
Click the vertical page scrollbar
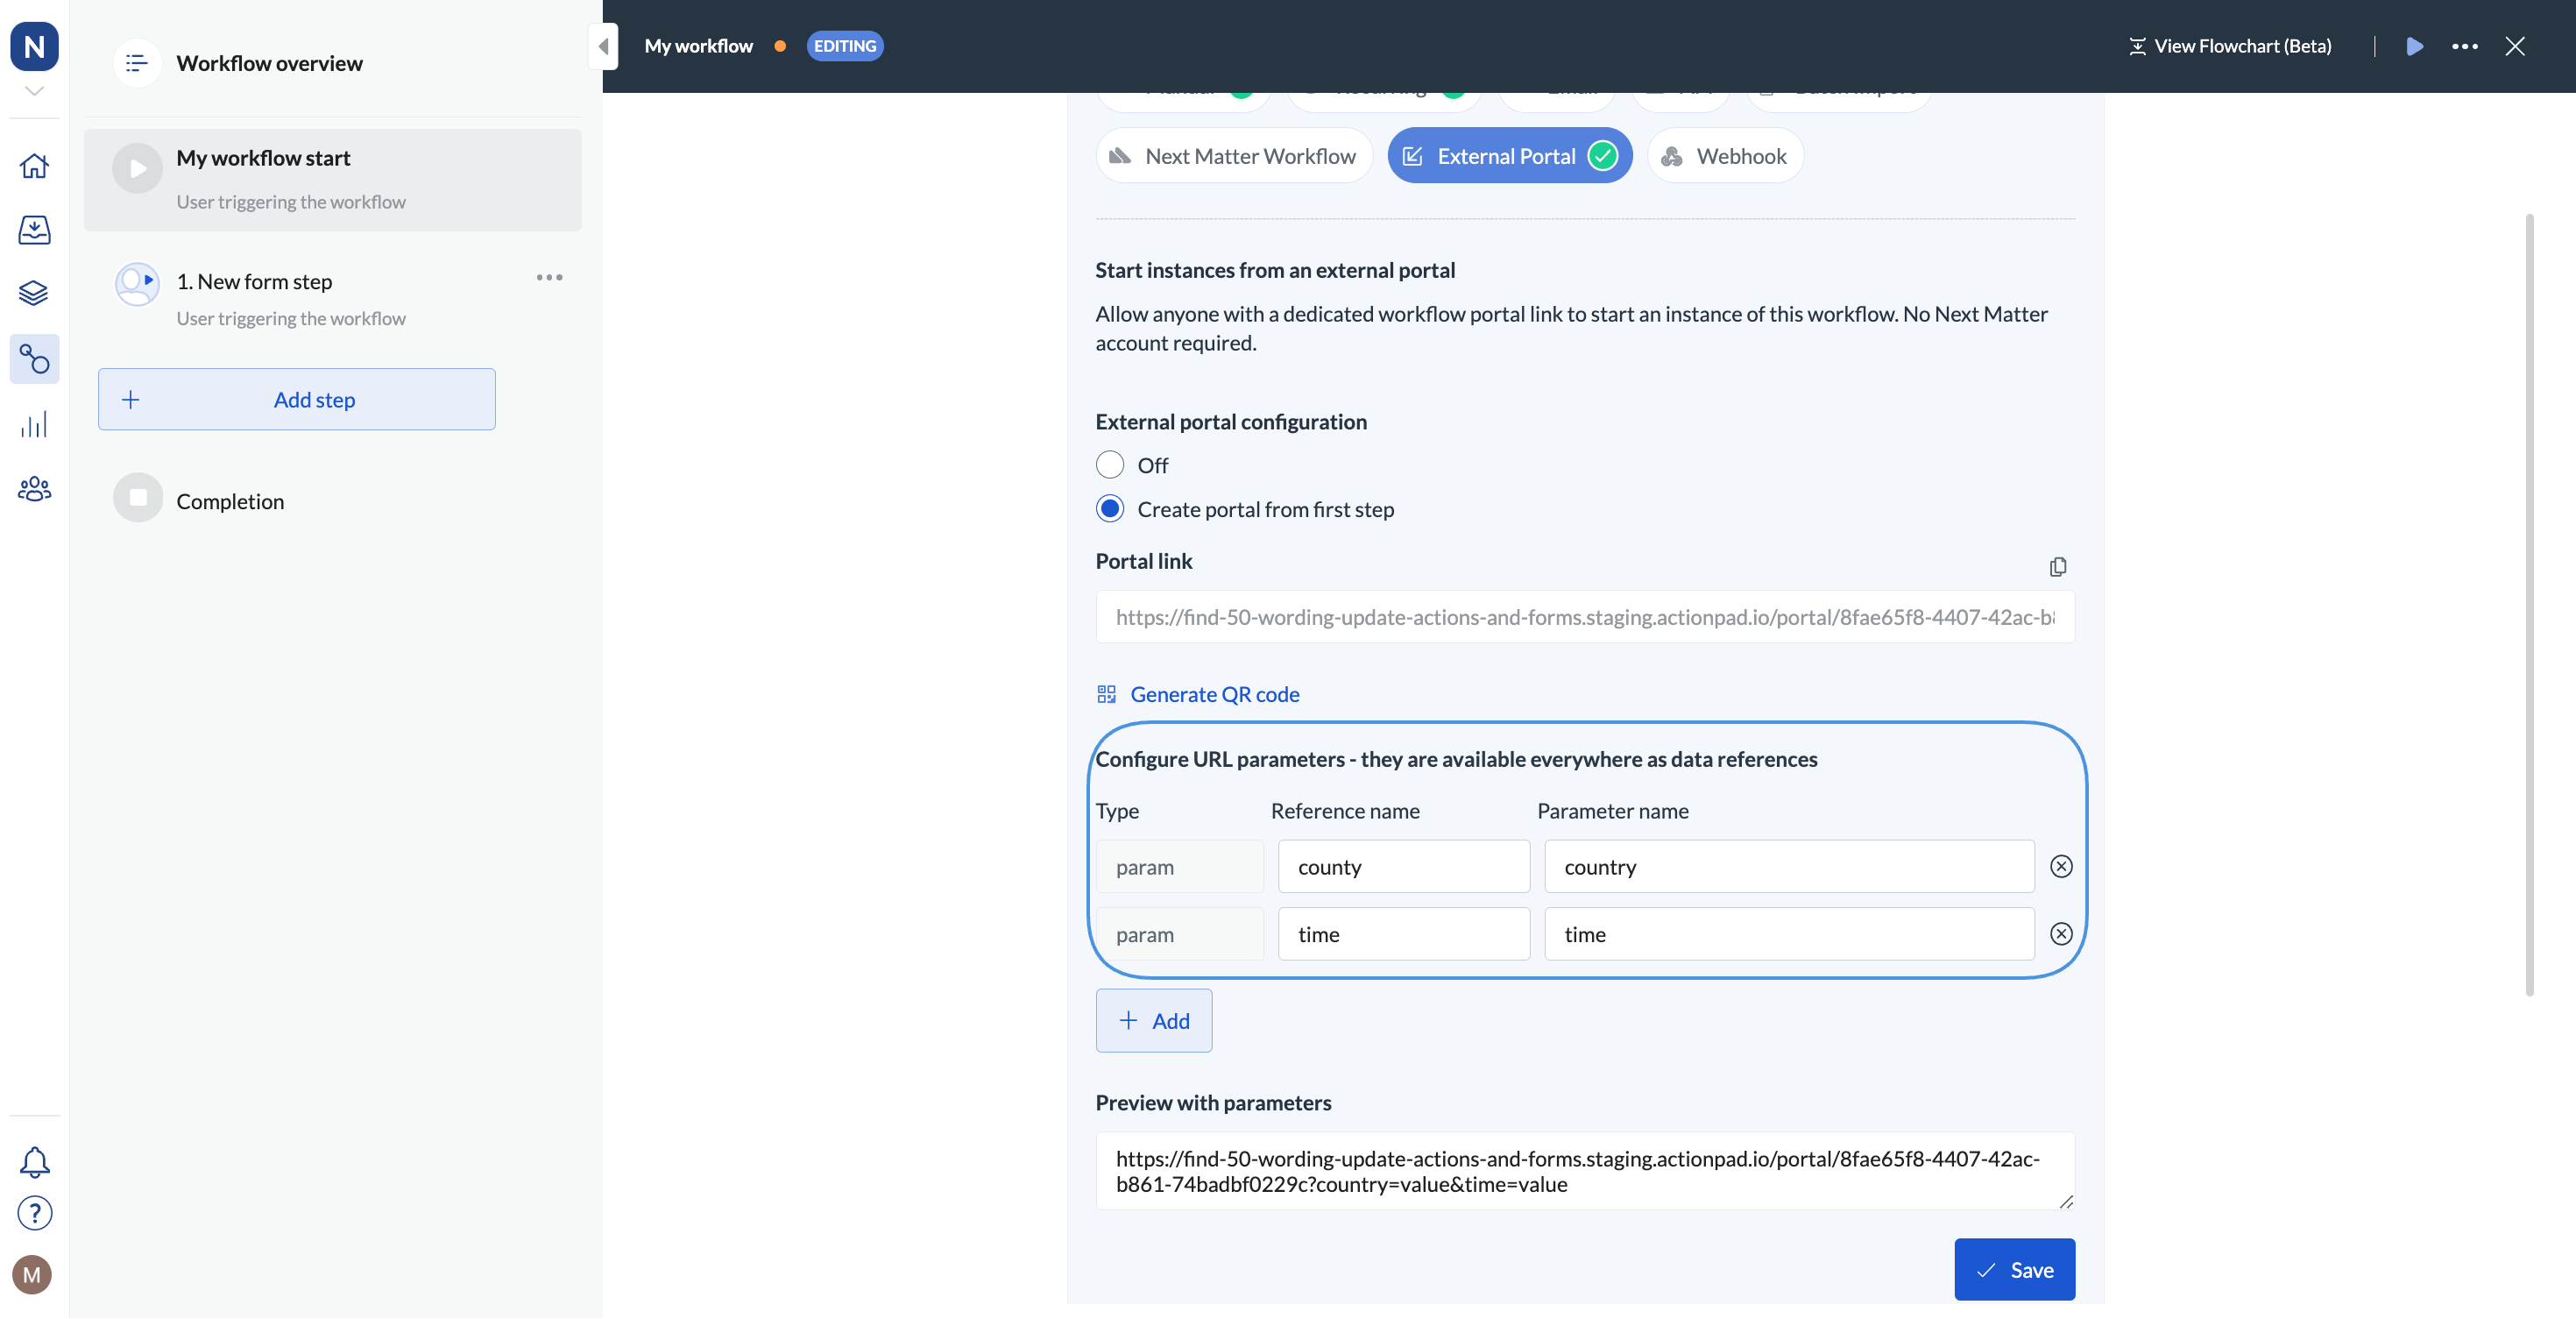2529,604
